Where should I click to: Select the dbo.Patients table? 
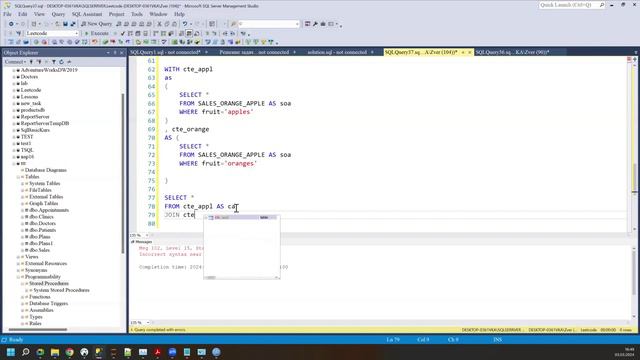pos(42,230)
